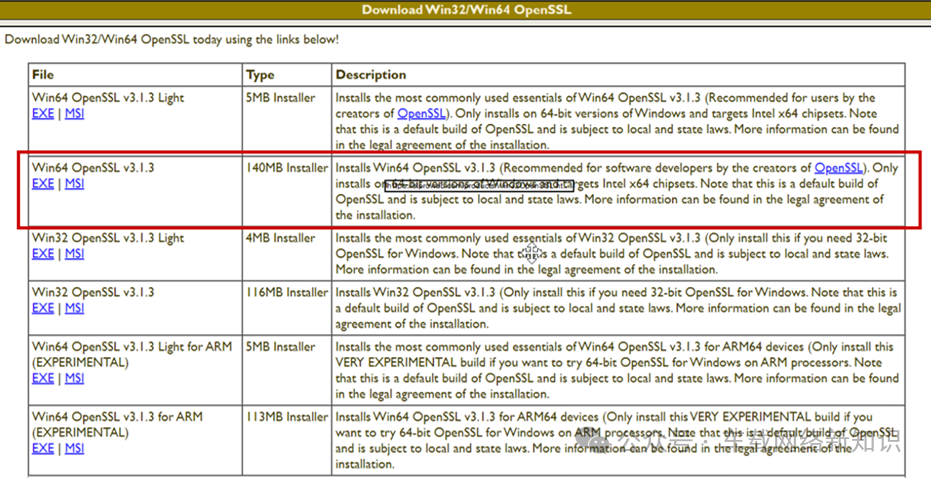
Task: Download MSI for 140MB Win64 OpenSSL v3.1.3
Action: click(x=74, y=183)
